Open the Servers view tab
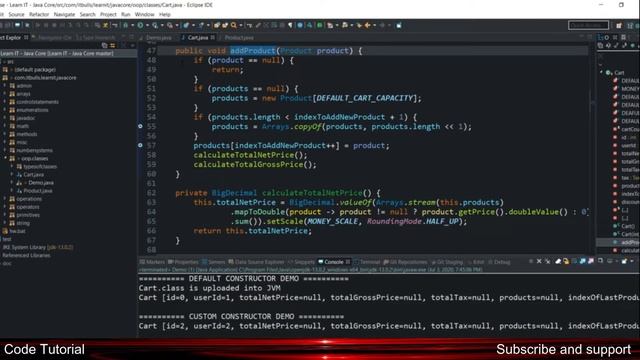The image size is (640, 360). (213, 262)
